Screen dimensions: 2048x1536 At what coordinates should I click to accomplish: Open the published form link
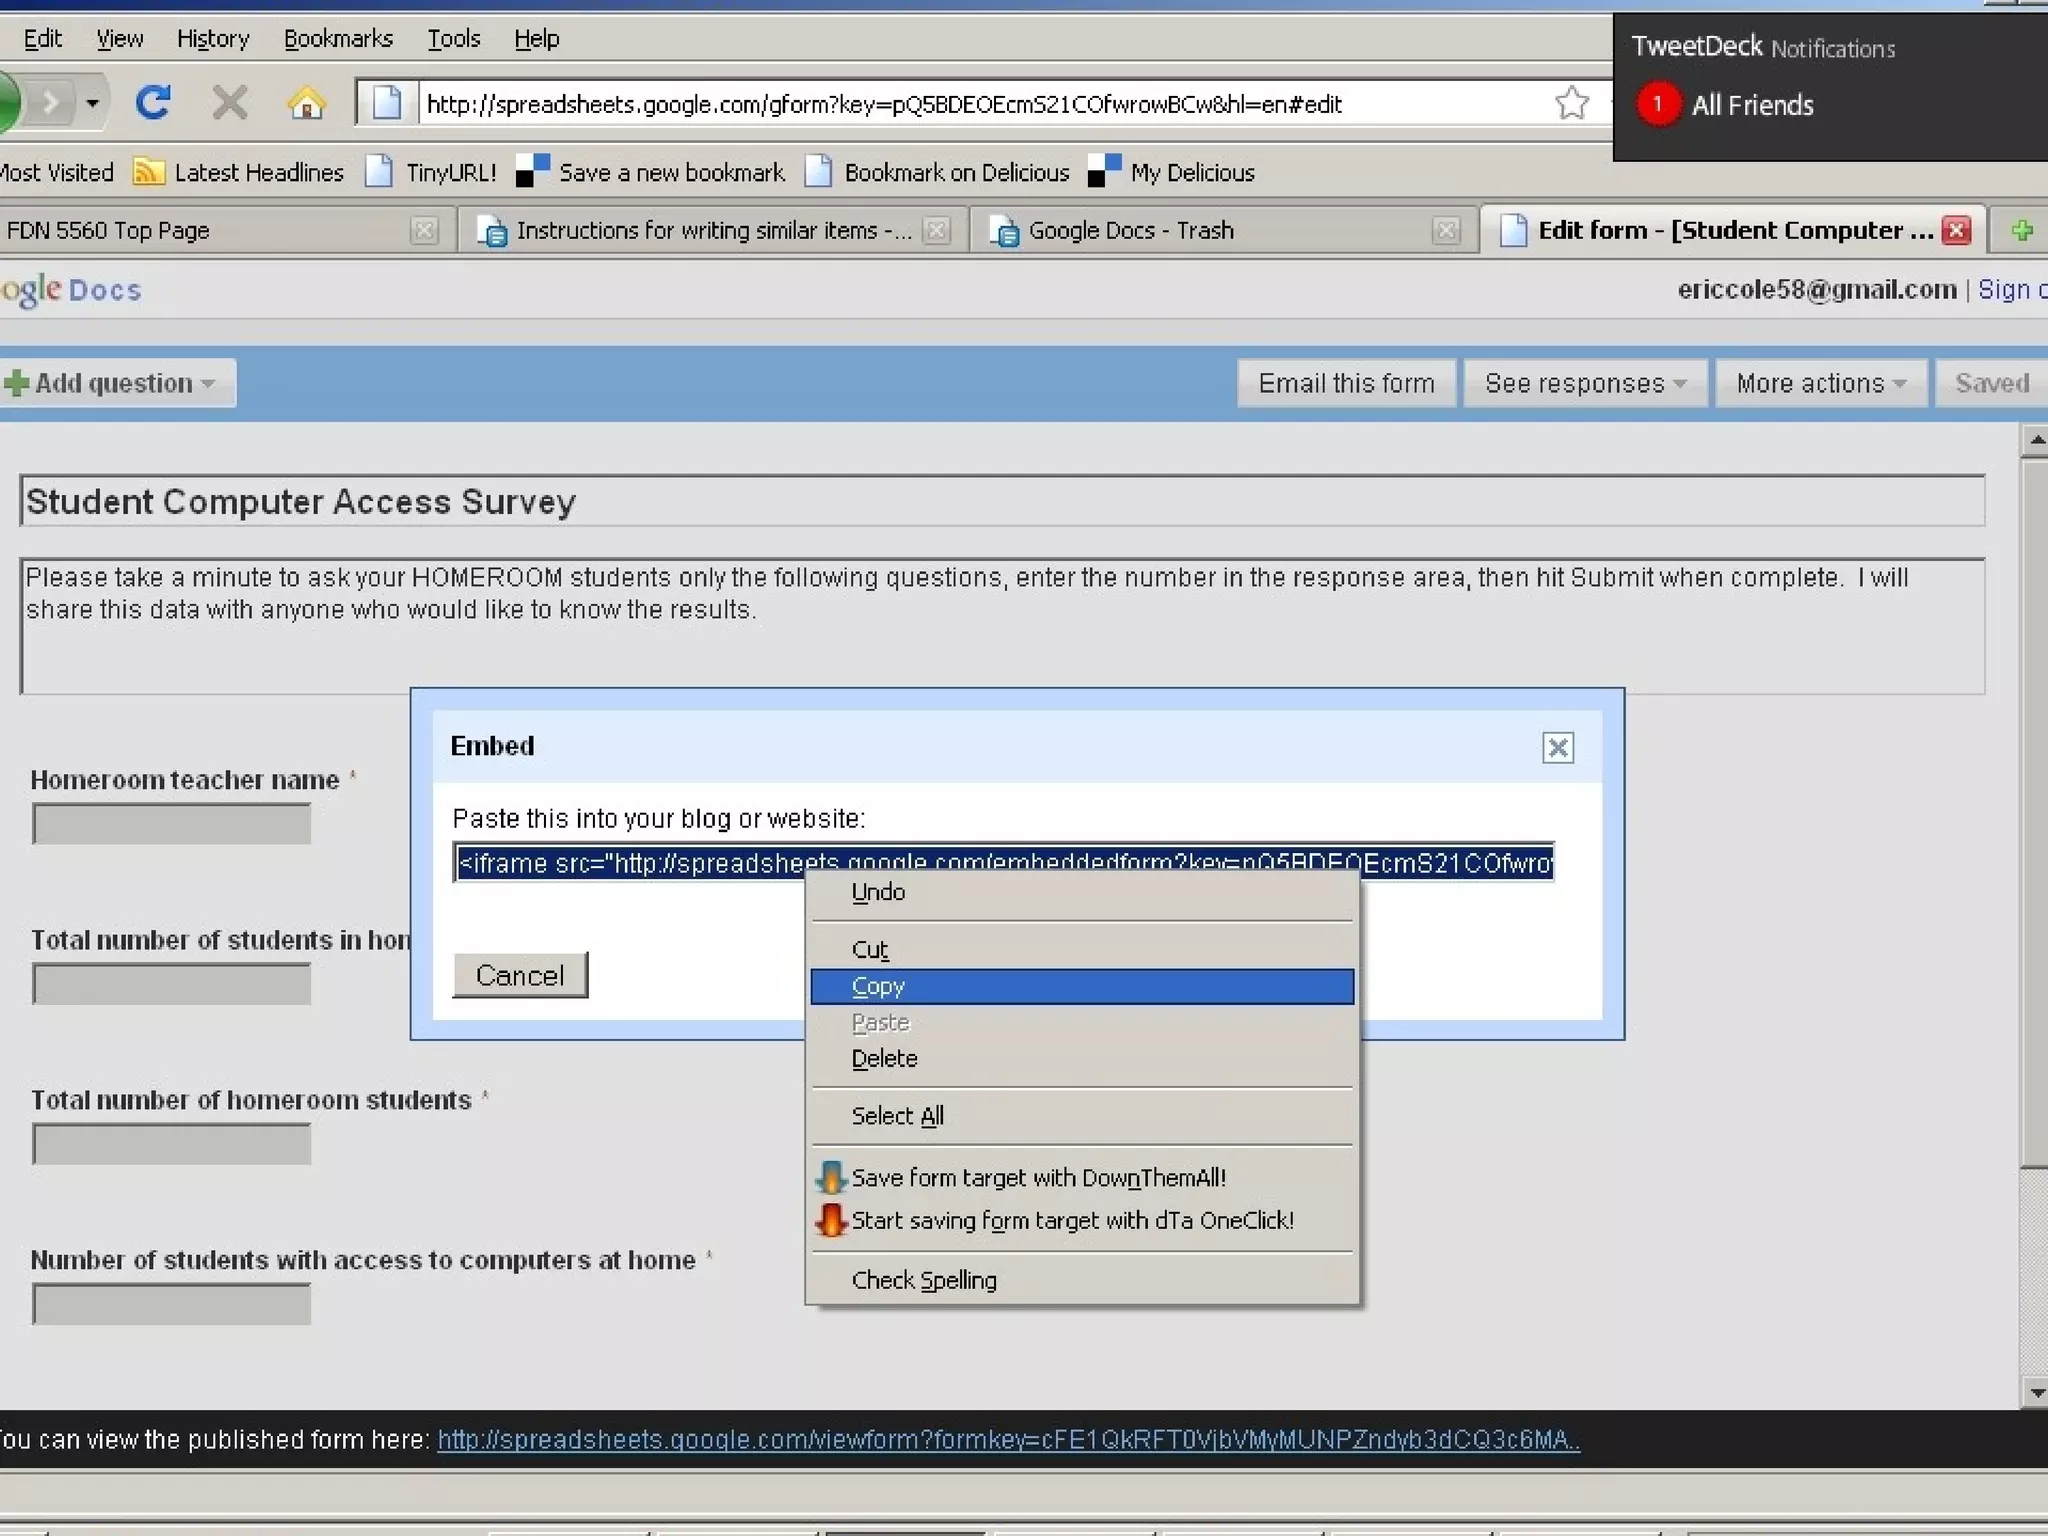pyautogui.click(x=1007, y=1440)
